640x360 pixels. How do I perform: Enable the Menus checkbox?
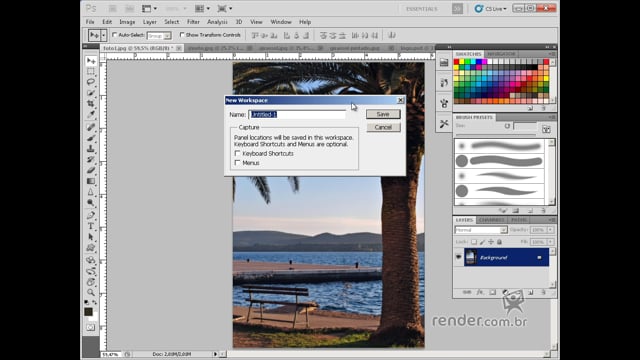[x=238, y=163]
